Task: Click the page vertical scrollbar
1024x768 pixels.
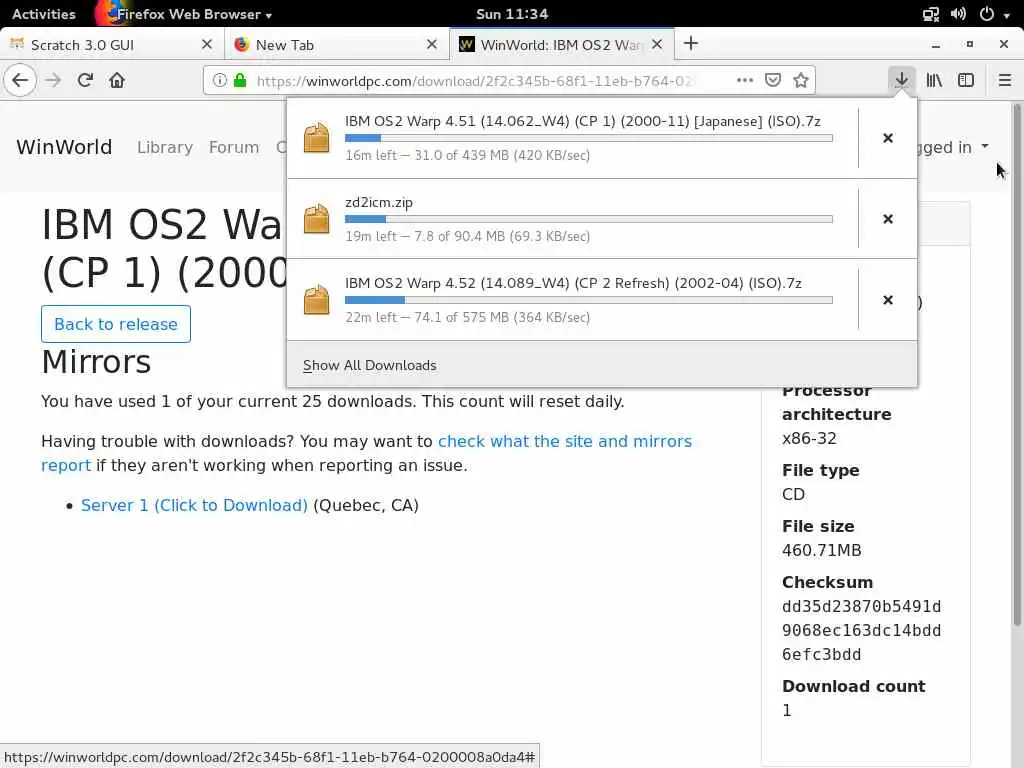Action: pos(1017,364)
